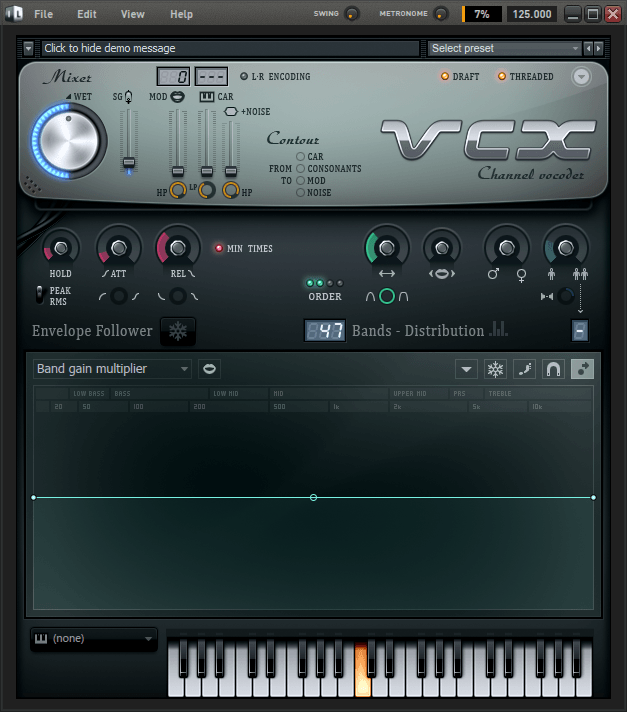Click the attack curve tension knob
Image resolution: width=627 pixels, height=712 pixels.
(x=119, y=296)
